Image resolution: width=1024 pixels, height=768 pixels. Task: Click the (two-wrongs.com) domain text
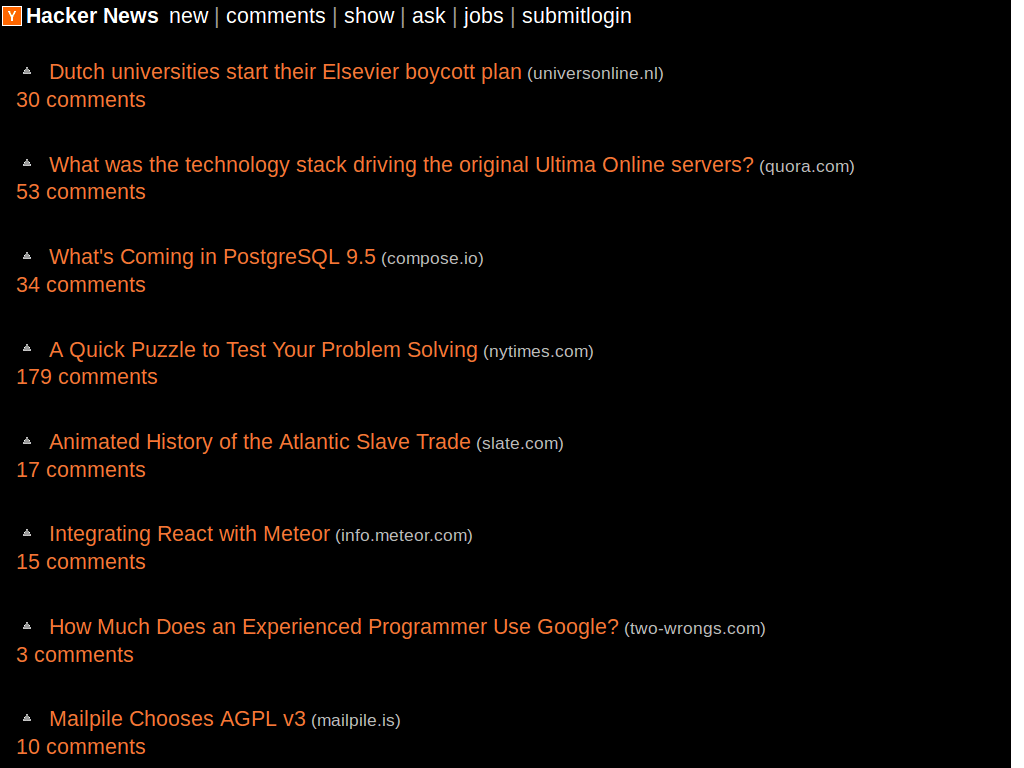(x=695, y=628)
